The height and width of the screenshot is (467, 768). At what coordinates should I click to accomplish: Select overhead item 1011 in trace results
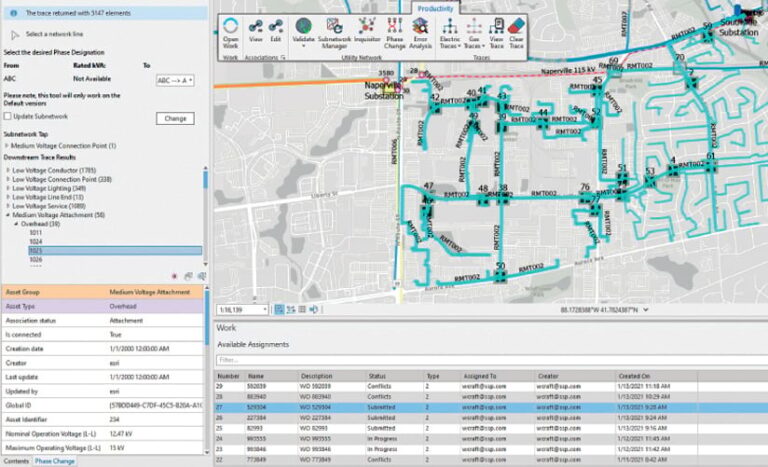click(x=35, y=233)
